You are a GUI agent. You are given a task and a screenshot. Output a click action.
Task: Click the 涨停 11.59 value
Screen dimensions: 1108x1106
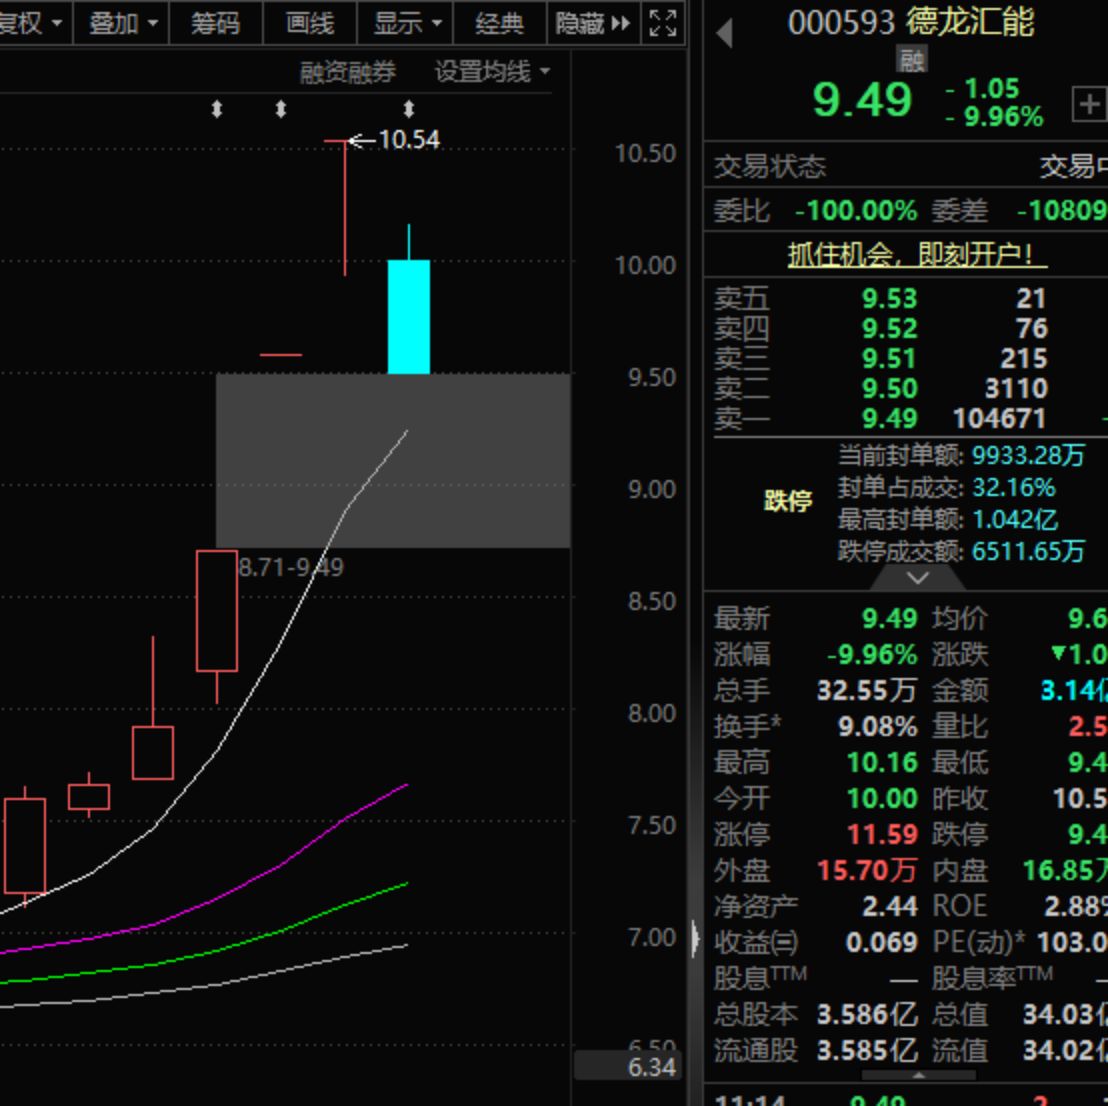tap(883, 835)
